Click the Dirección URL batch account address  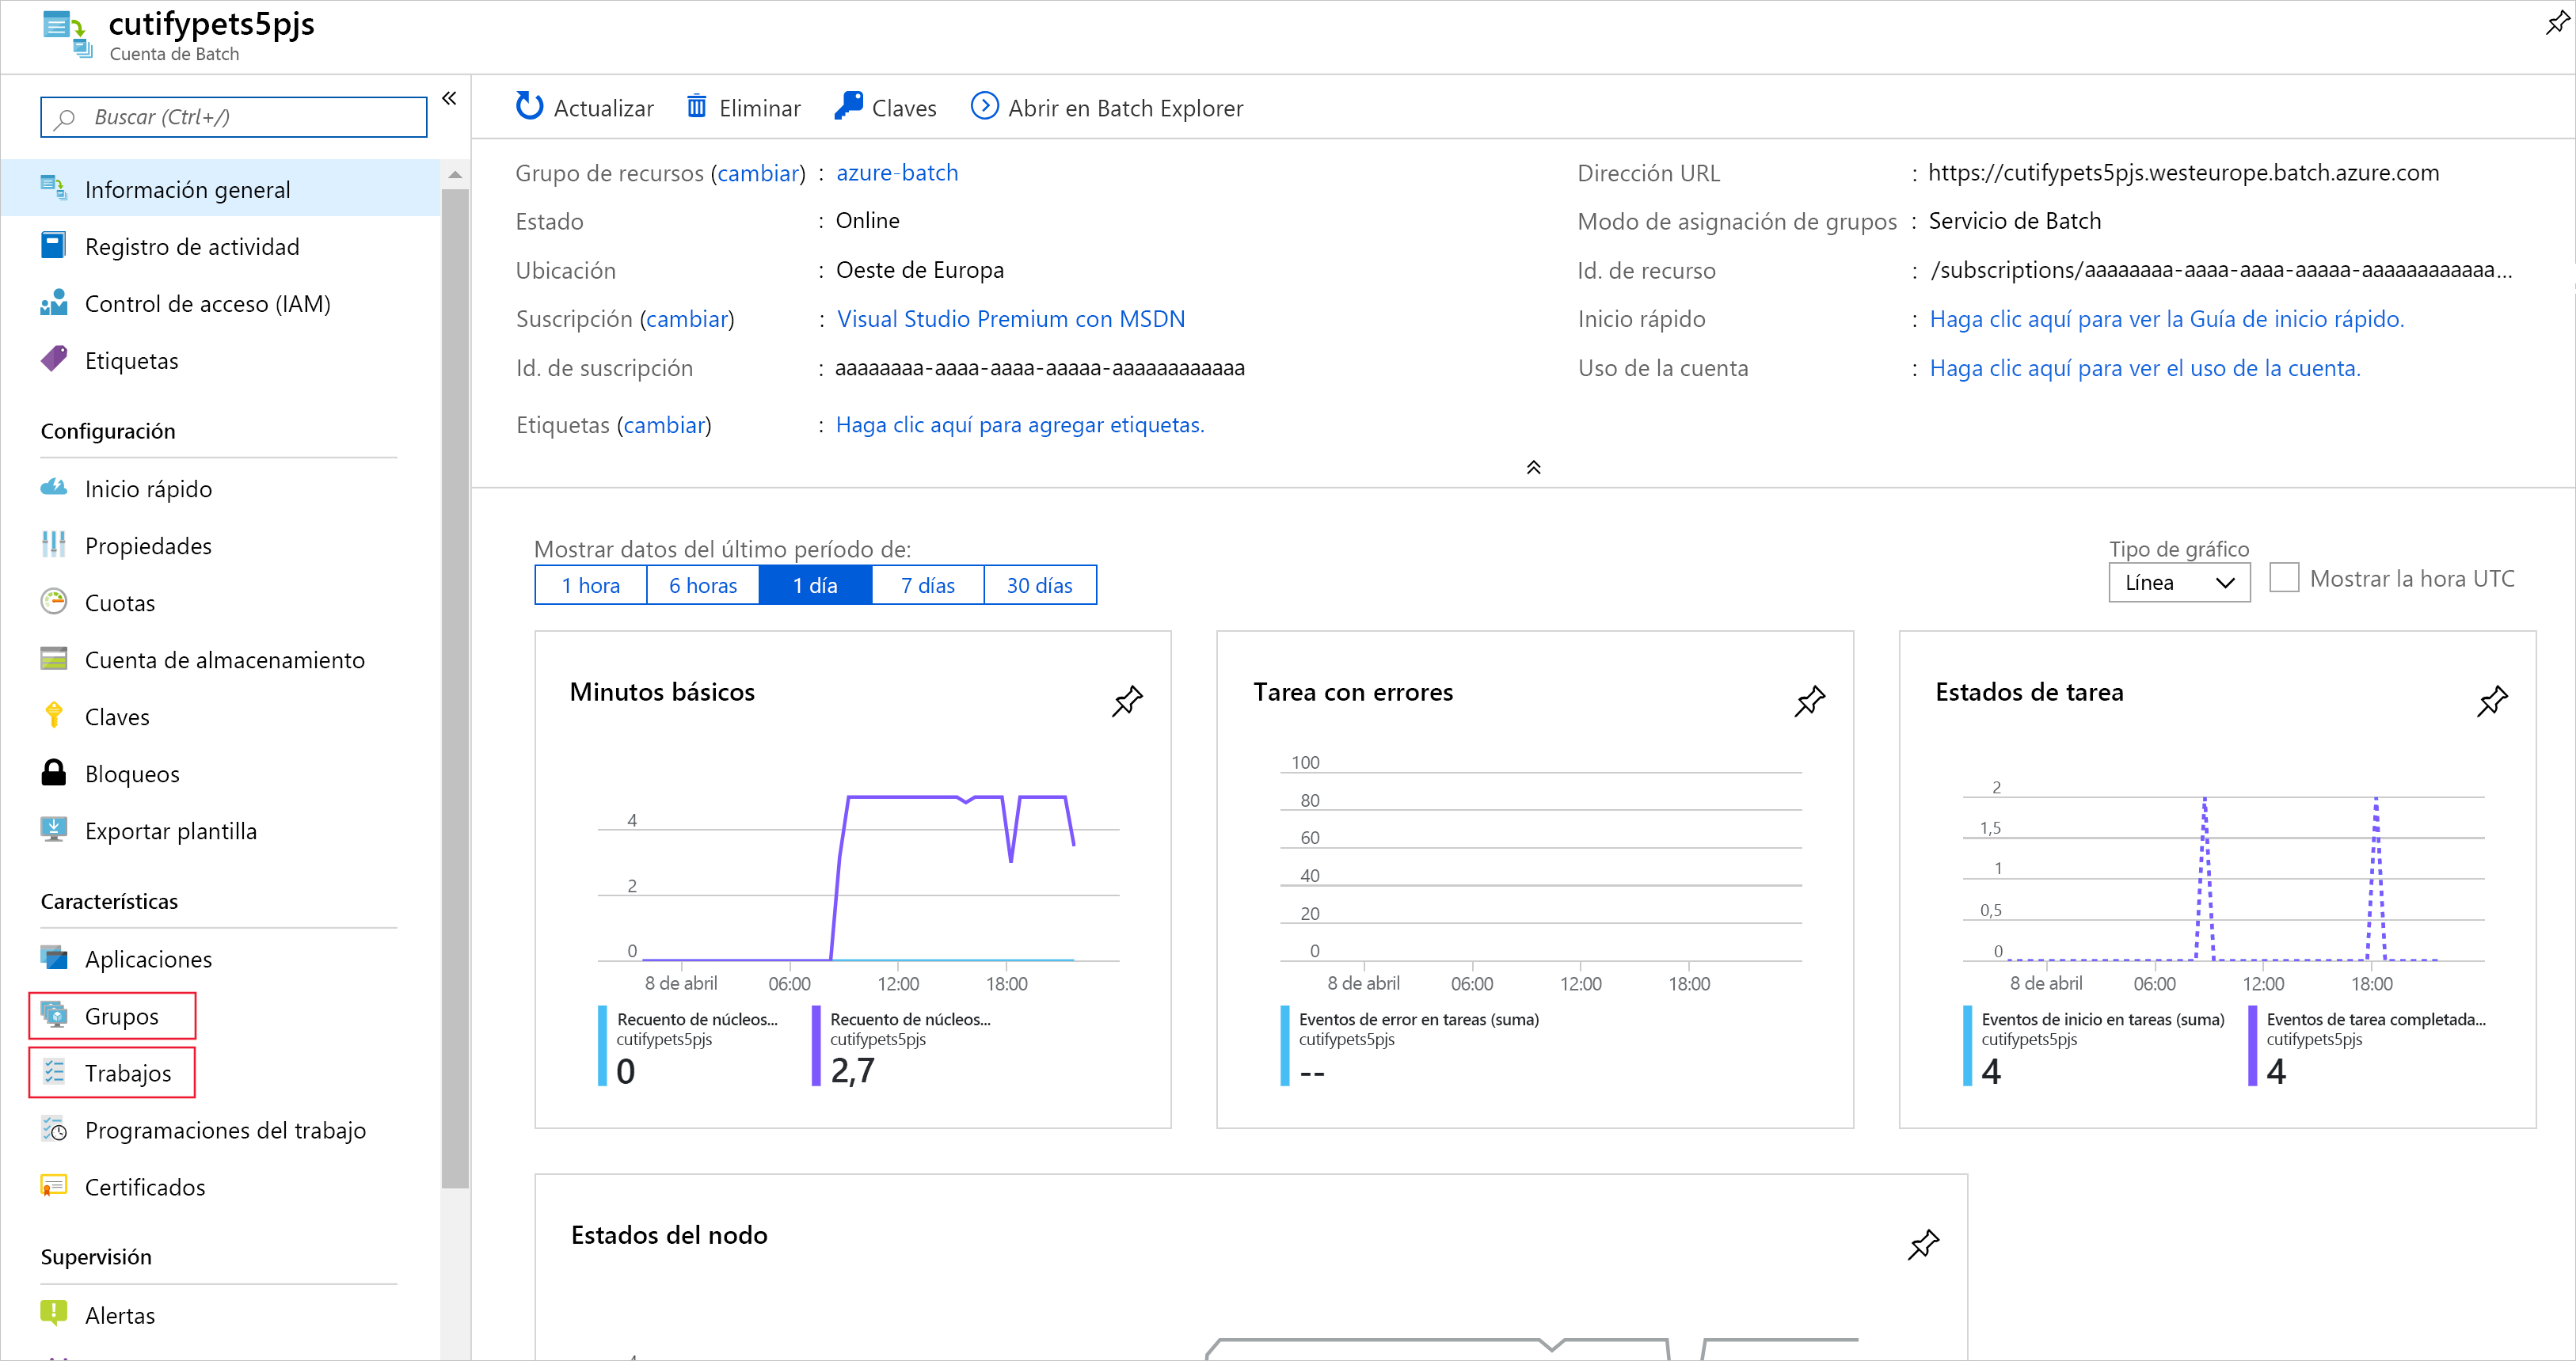pyautogui.click(x=2183, y=172)
